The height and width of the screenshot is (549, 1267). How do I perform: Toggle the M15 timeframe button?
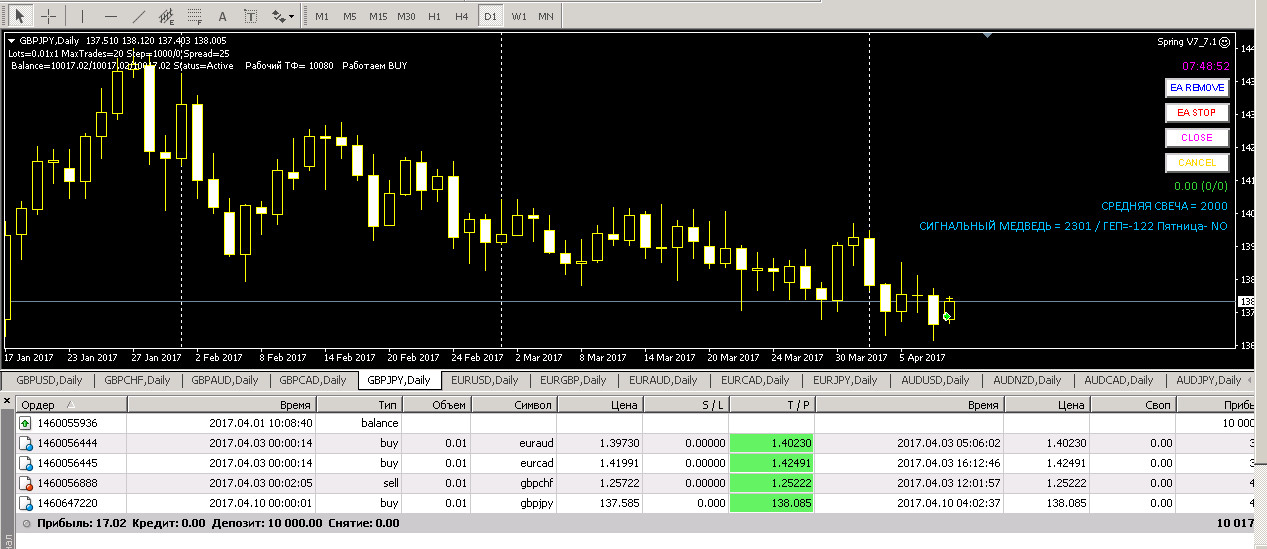point(377,17)
